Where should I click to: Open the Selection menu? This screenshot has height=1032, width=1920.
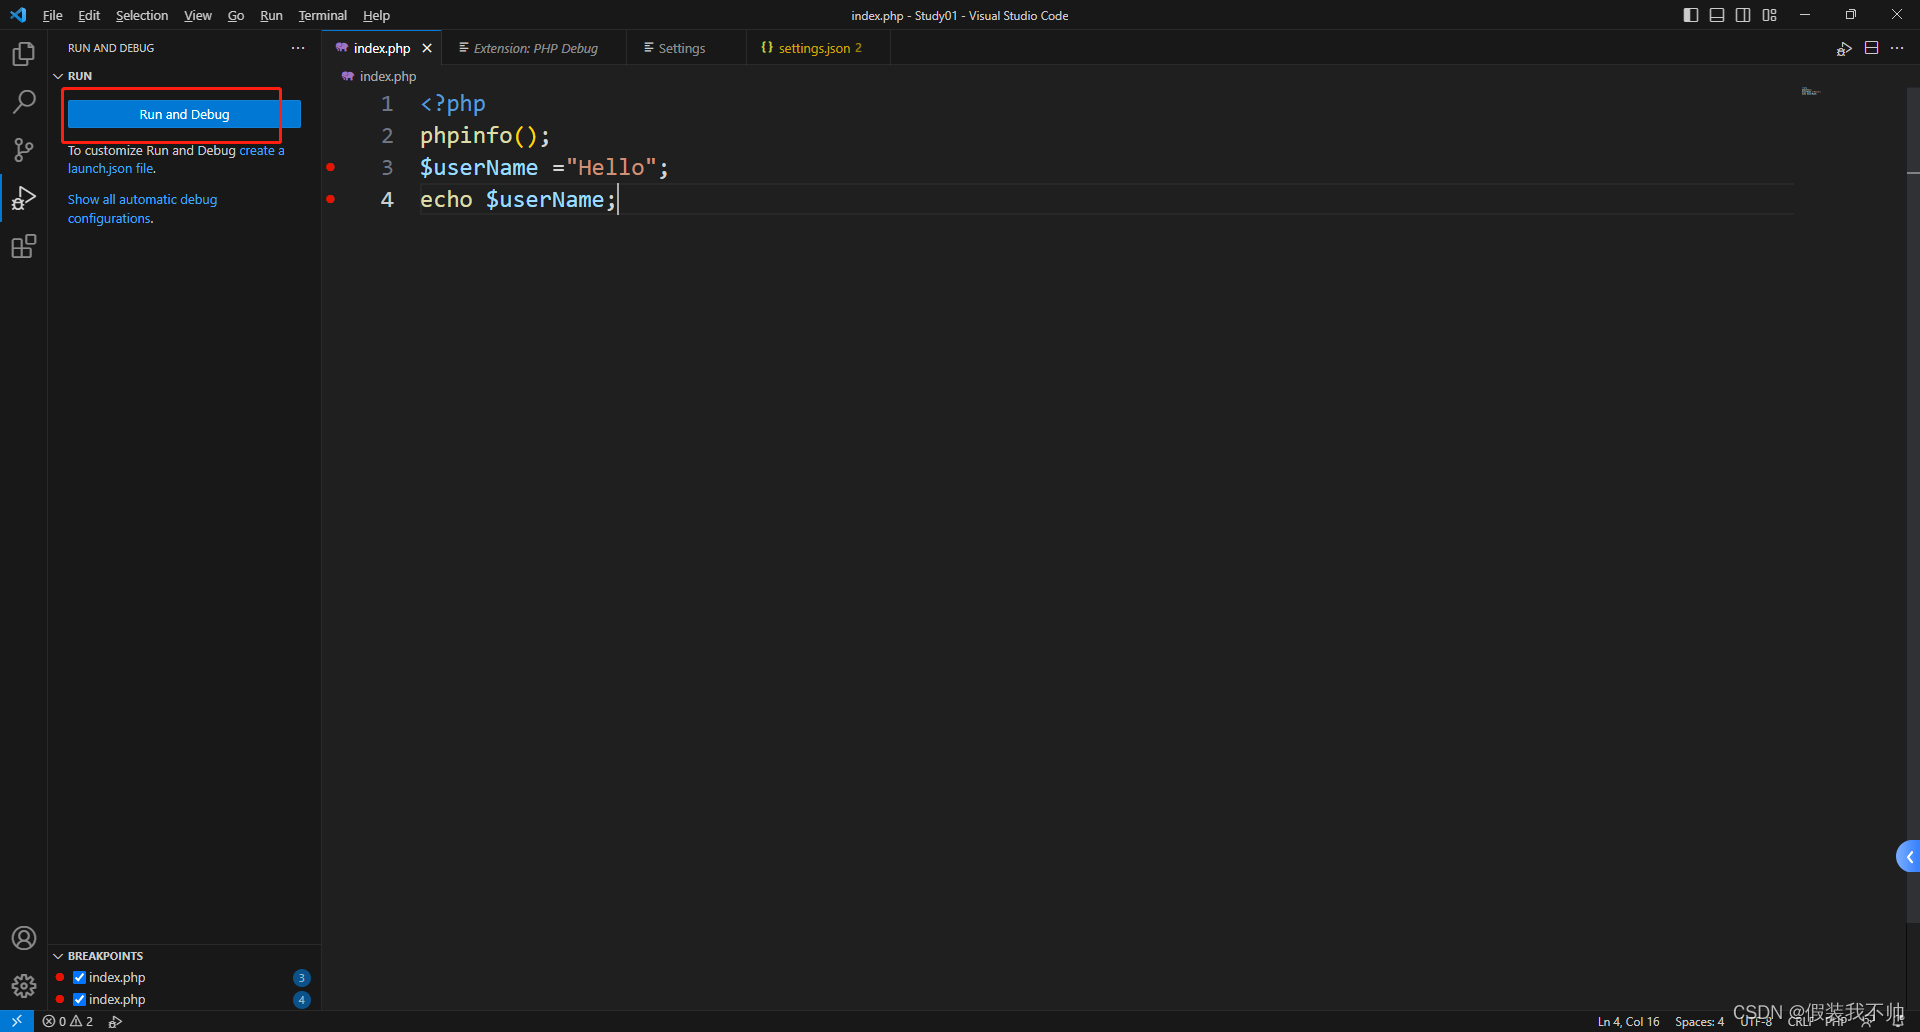pos(142,15)
